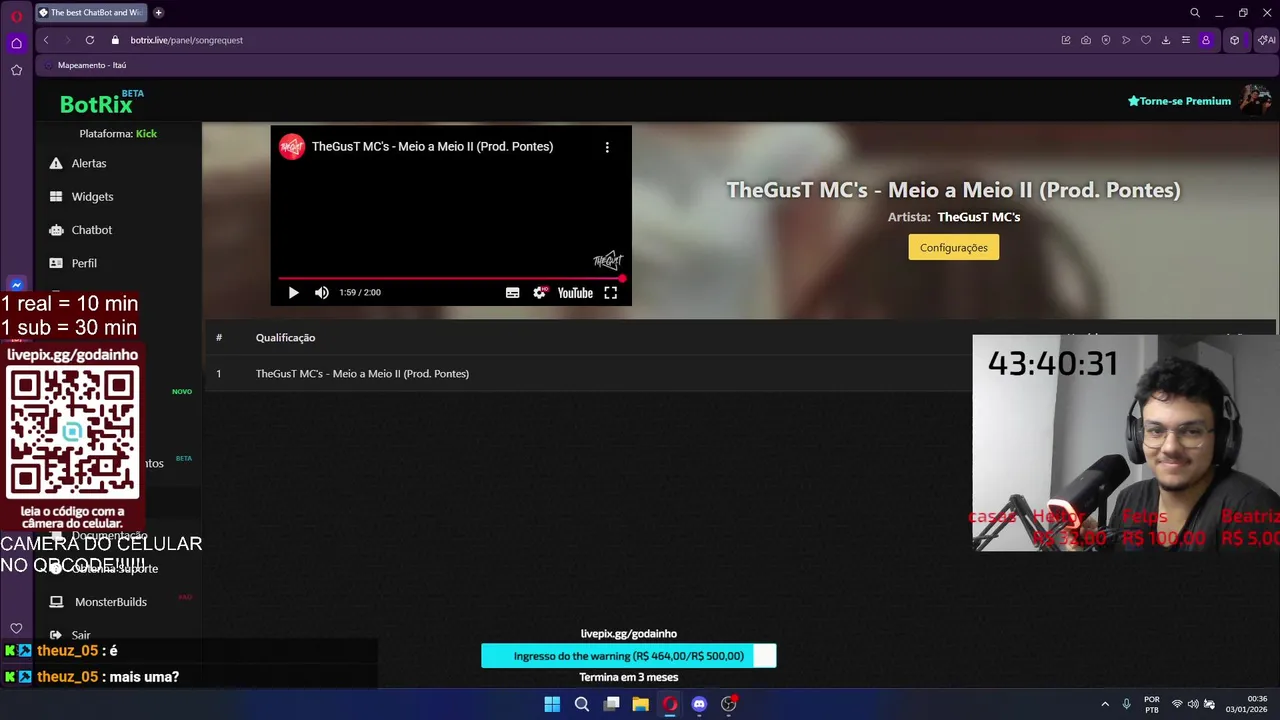The height and width of the screenshot is (720, 1280).
Task: Click Torne-se Premium link
Action: (1179, 101)
